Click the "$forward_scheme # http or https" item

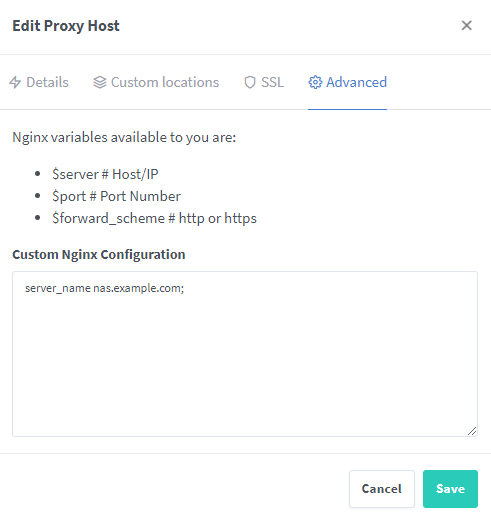coord(154,218)
